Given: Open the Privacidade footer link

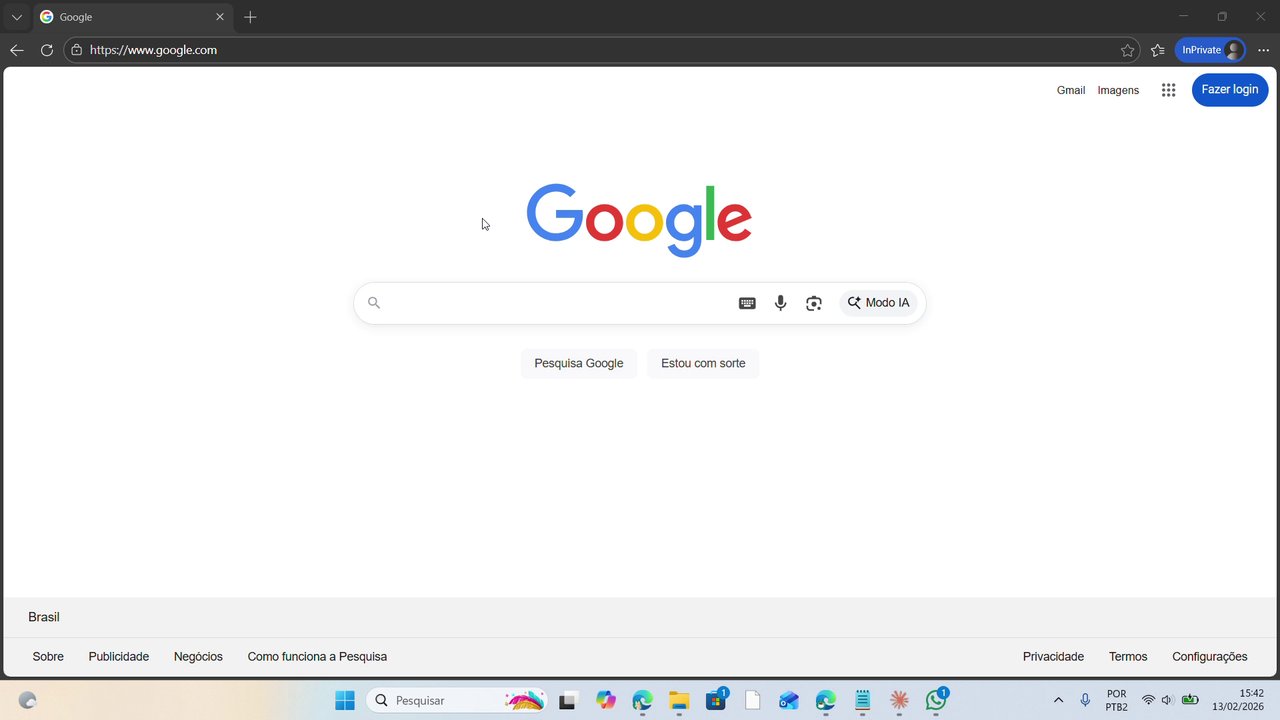Looking at the screenshot, I should [1053, 657].
